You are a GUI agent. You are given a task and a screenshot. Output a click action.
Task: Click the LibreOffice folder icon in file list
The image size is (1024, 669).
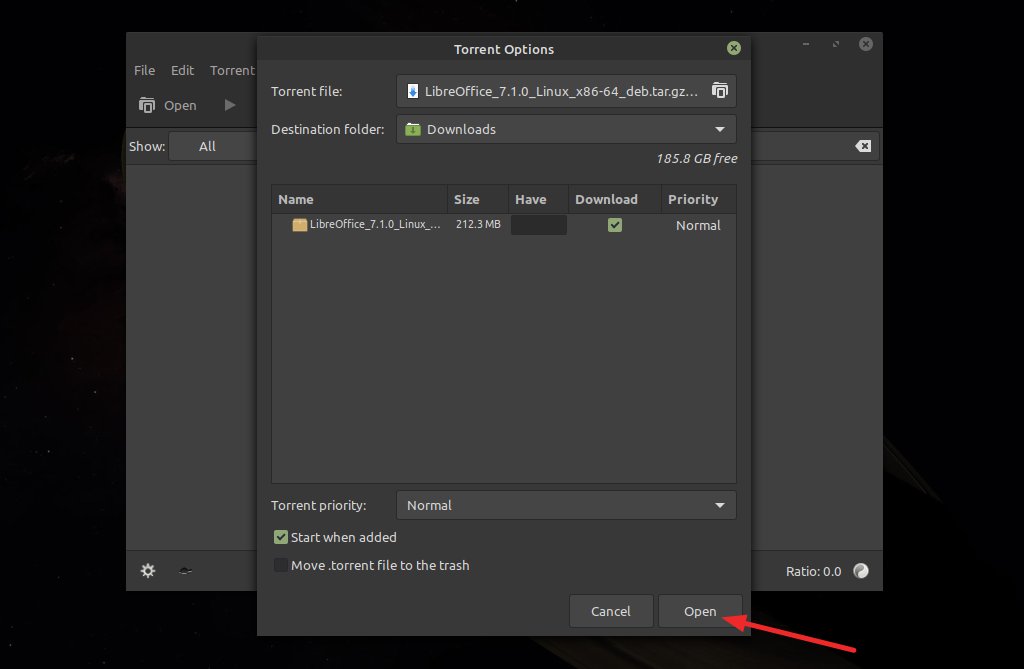point(300,225)
